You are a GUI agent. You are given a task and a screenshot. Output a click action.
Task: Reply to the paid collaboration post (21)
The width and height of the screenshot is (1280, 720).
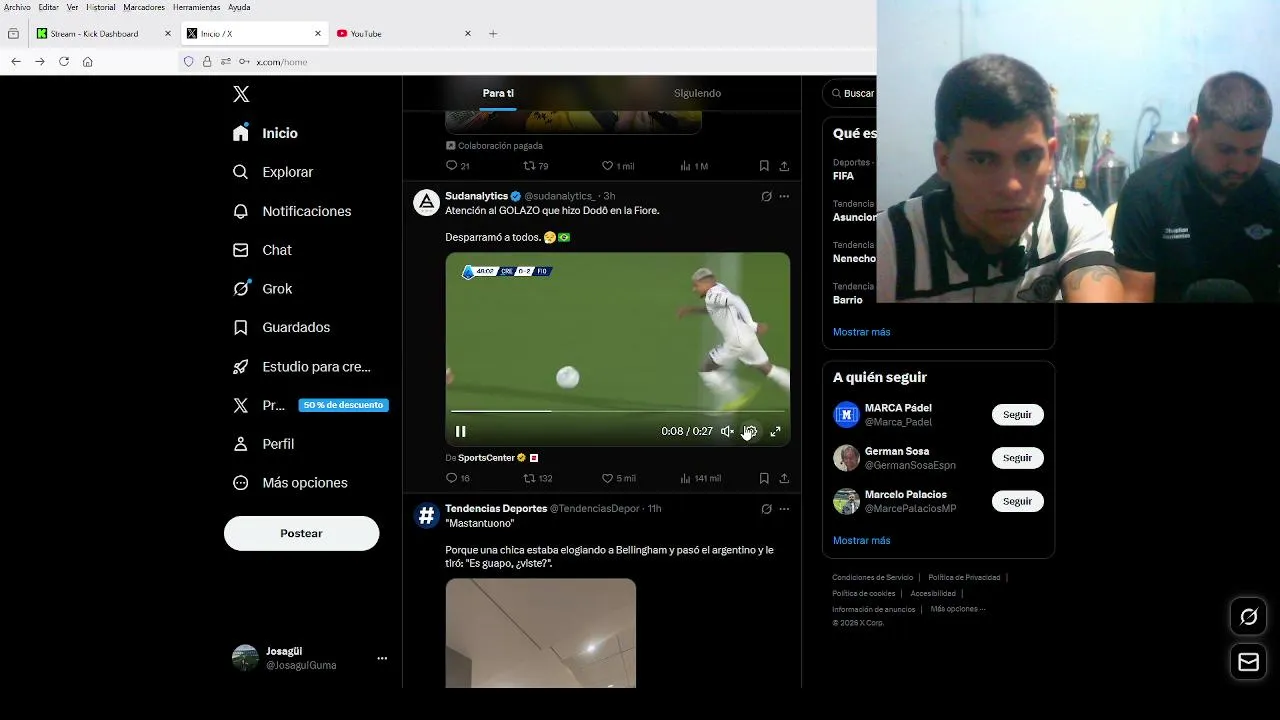tap(458, 166)
